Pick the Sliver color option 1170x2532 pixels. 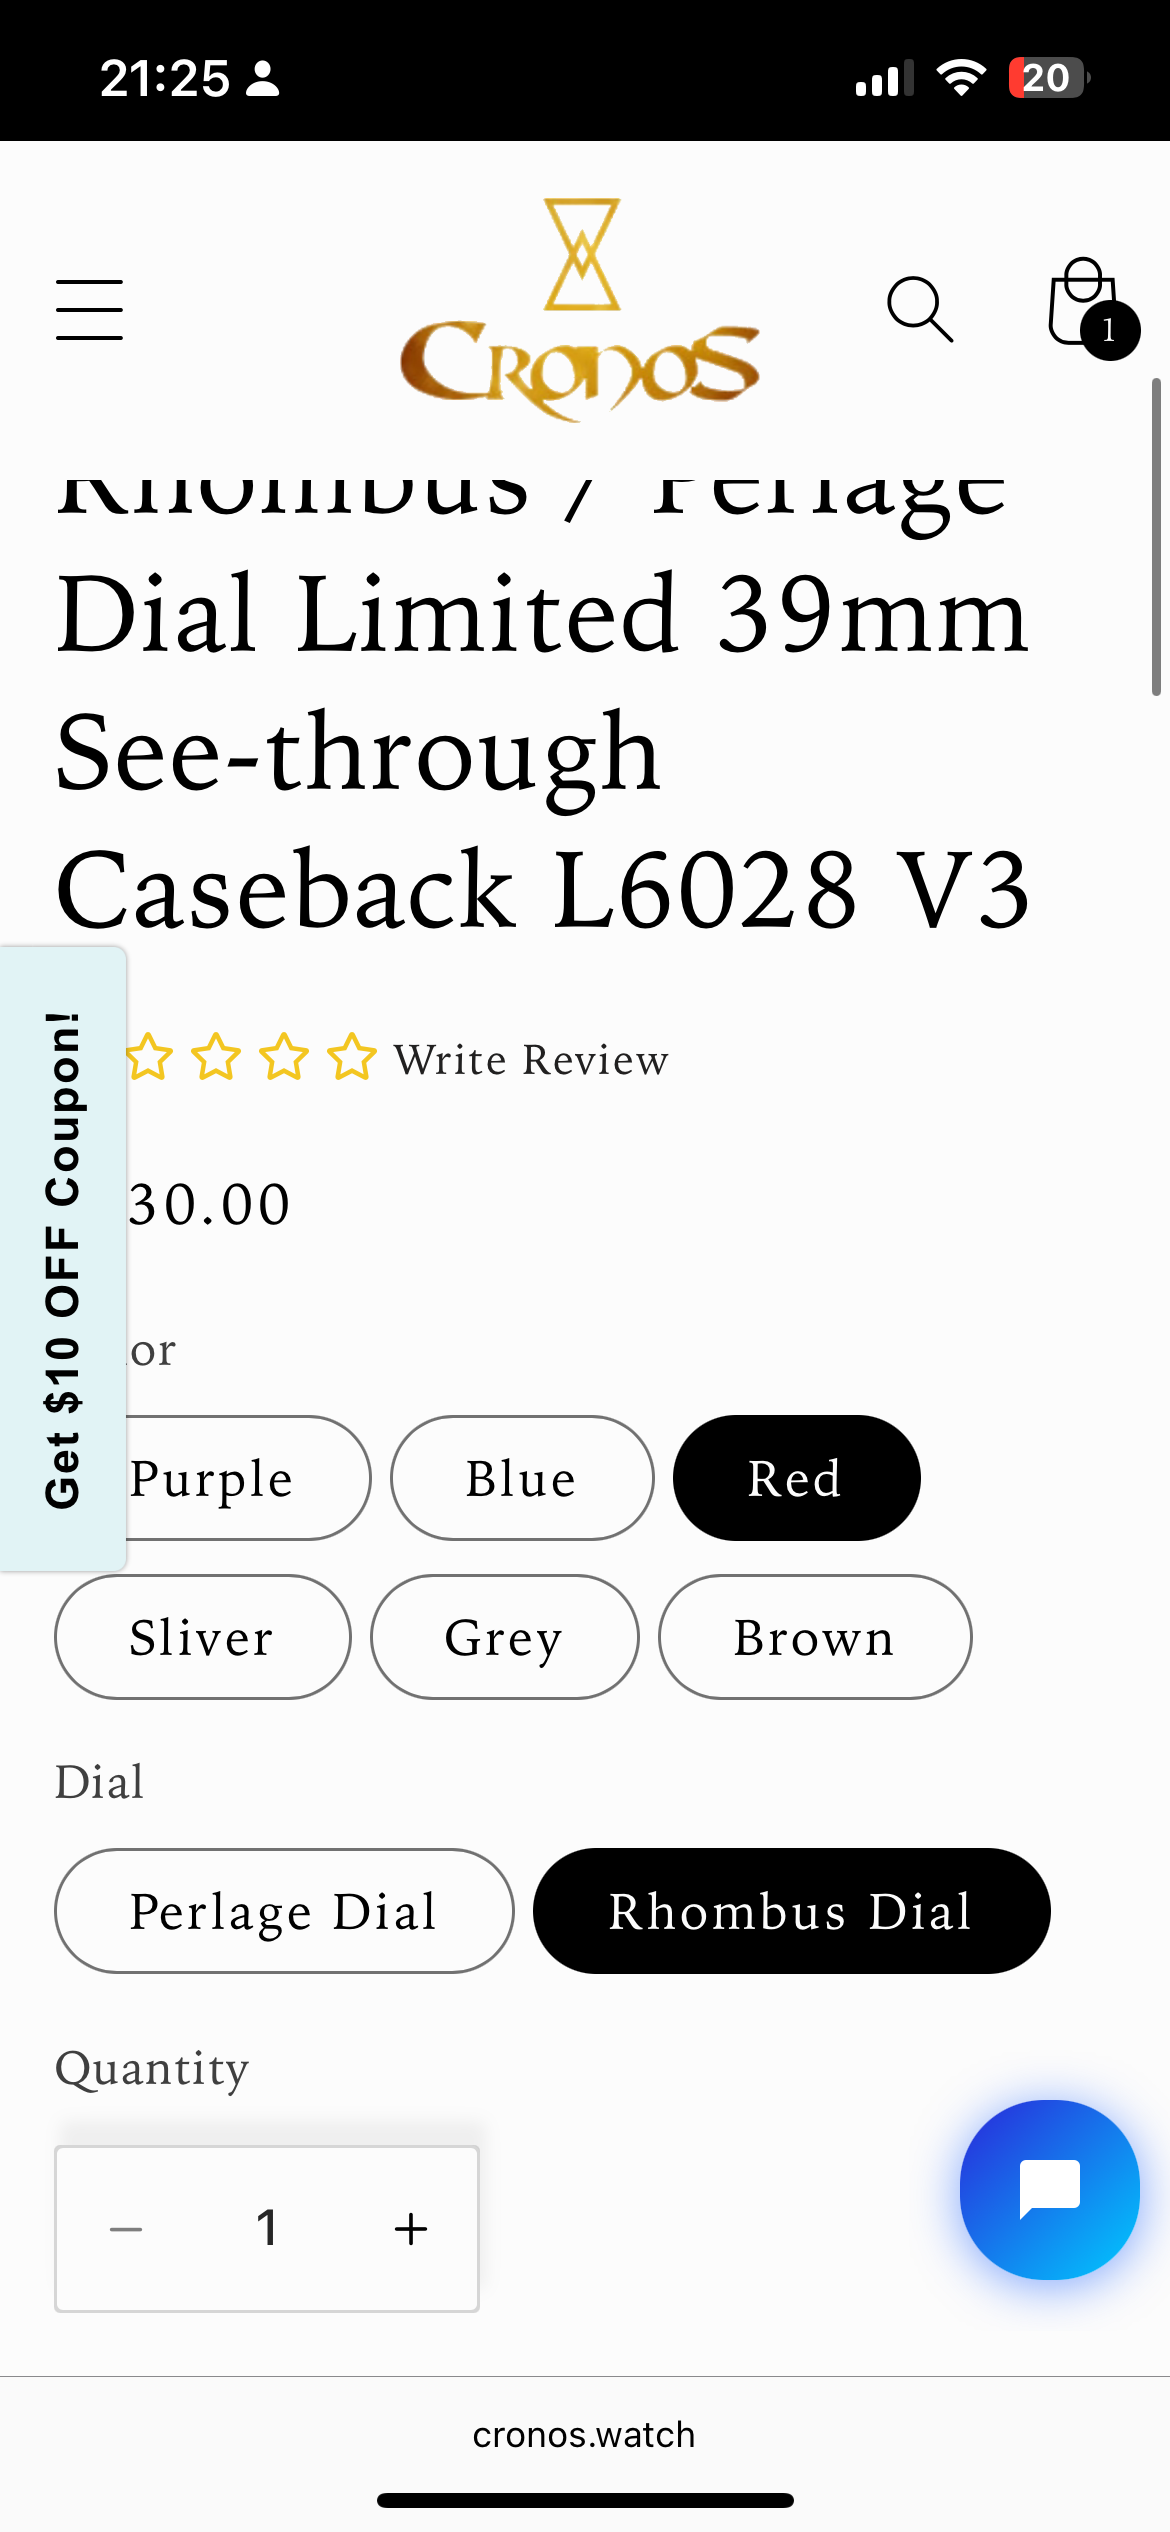coord(202,1637)
